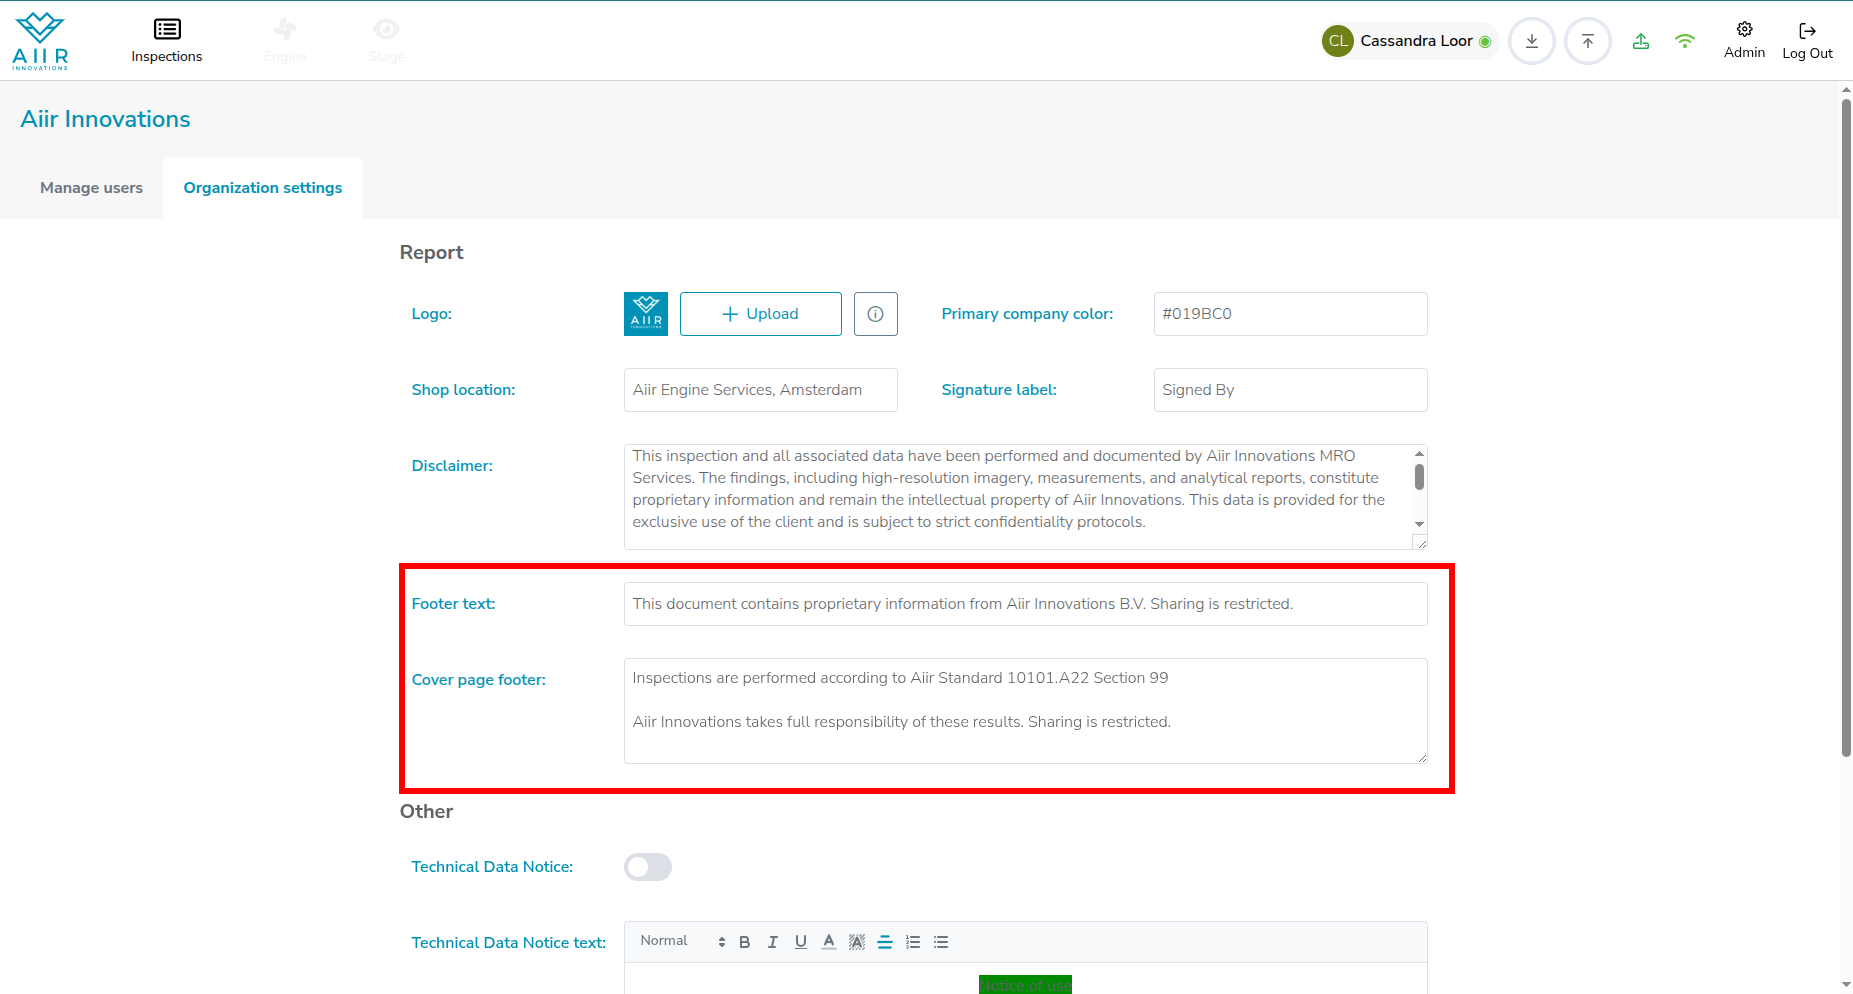The width and height of the screenshot is (1853, 994).
Task: Click the Aiir Innovations logo in the header
Action: 40,41
